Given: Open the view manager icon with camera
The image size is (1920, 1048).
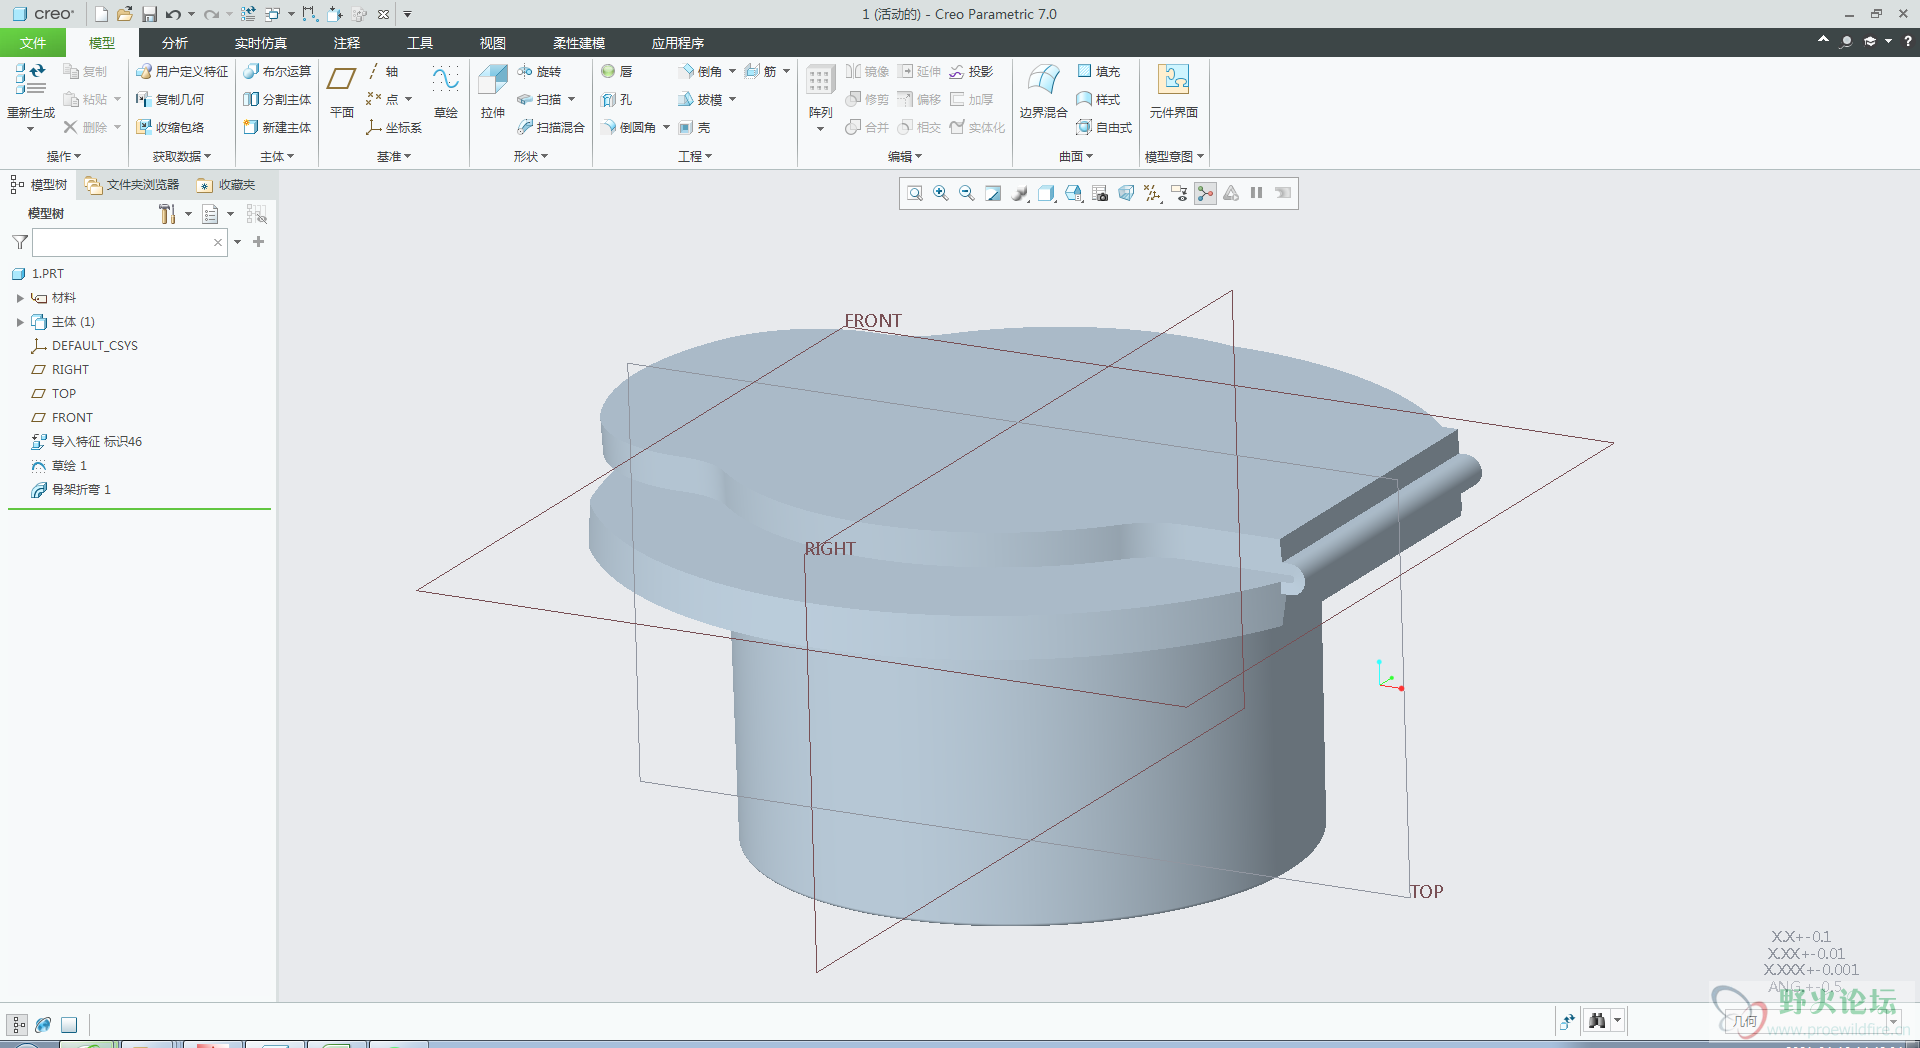Looking at the screenshot, I should tap(1099, 193).
